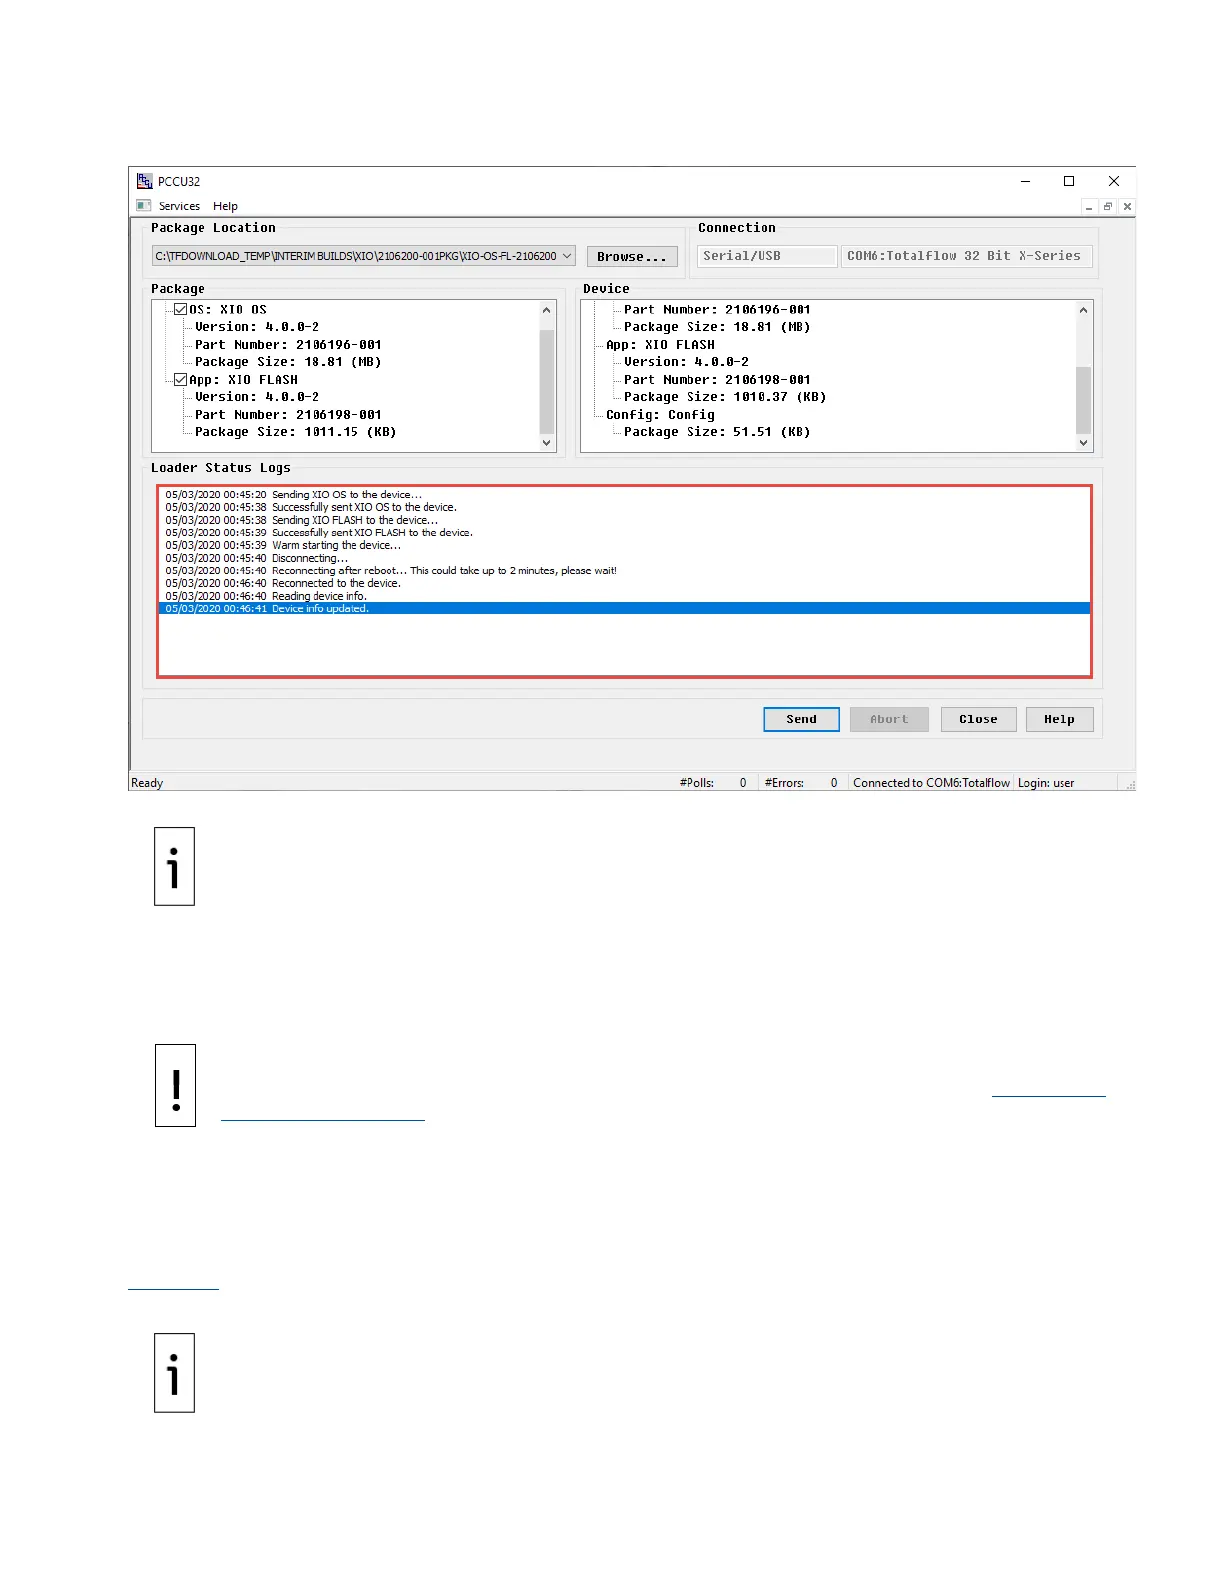This screenshot has height=1584, width=1224.
Task: Click Package list scroll down arrow
Action: click(547, 443)
